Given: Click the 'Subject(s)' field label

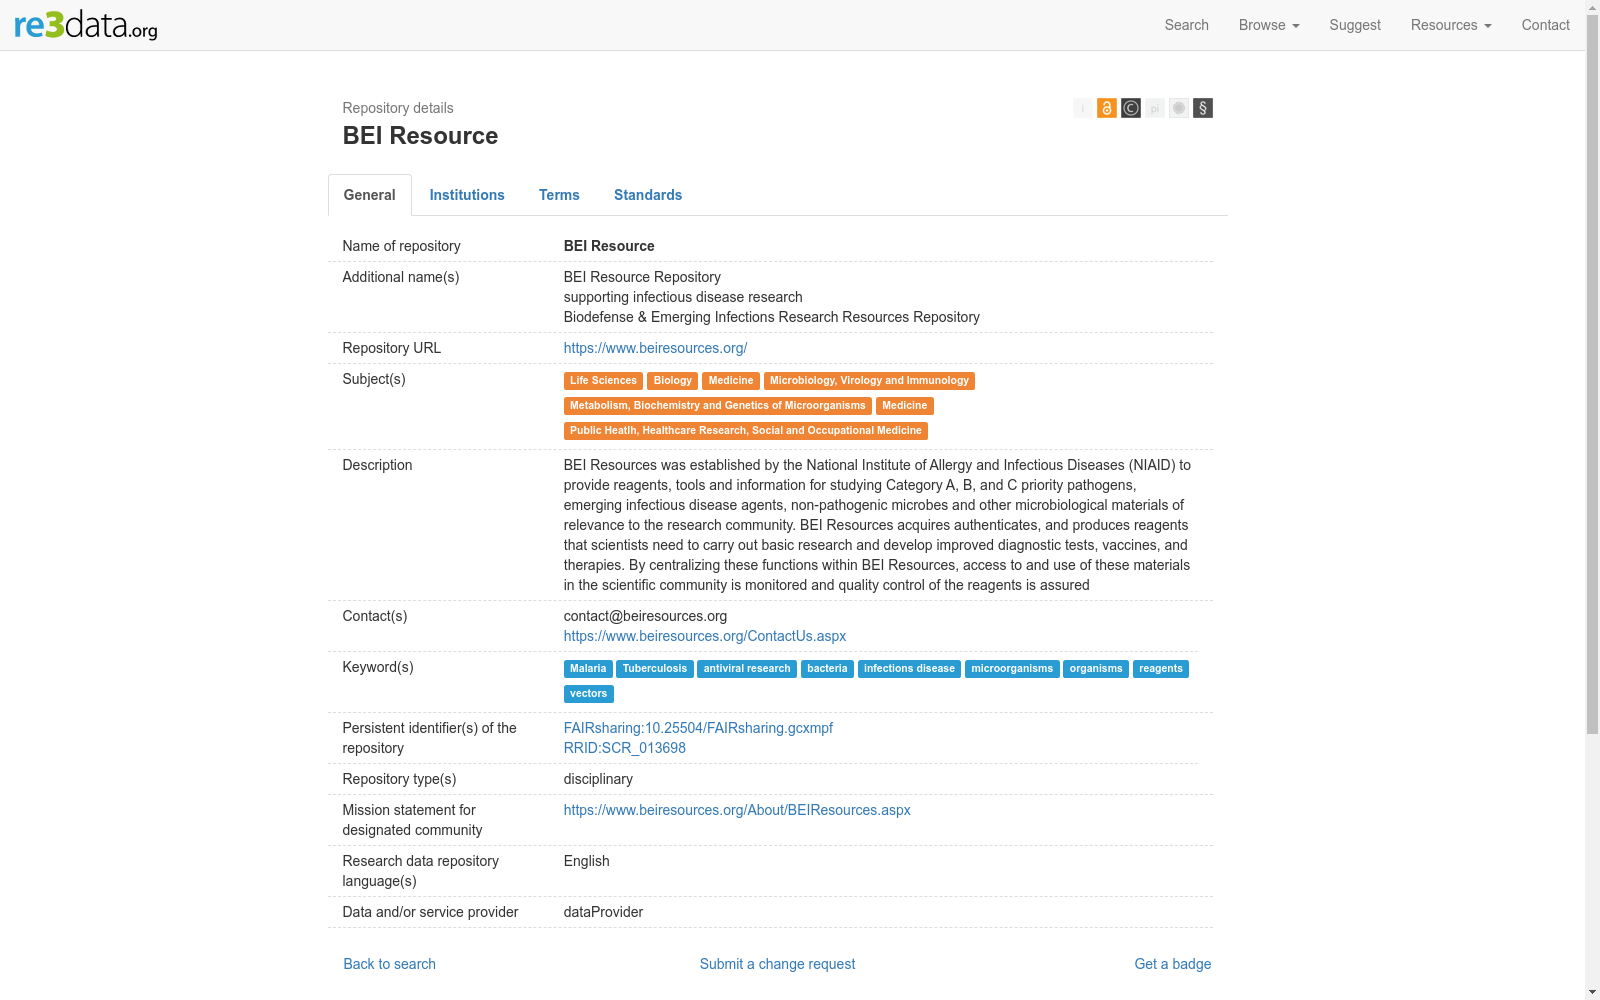Looking at the screenshot, I should pos(374,379).
